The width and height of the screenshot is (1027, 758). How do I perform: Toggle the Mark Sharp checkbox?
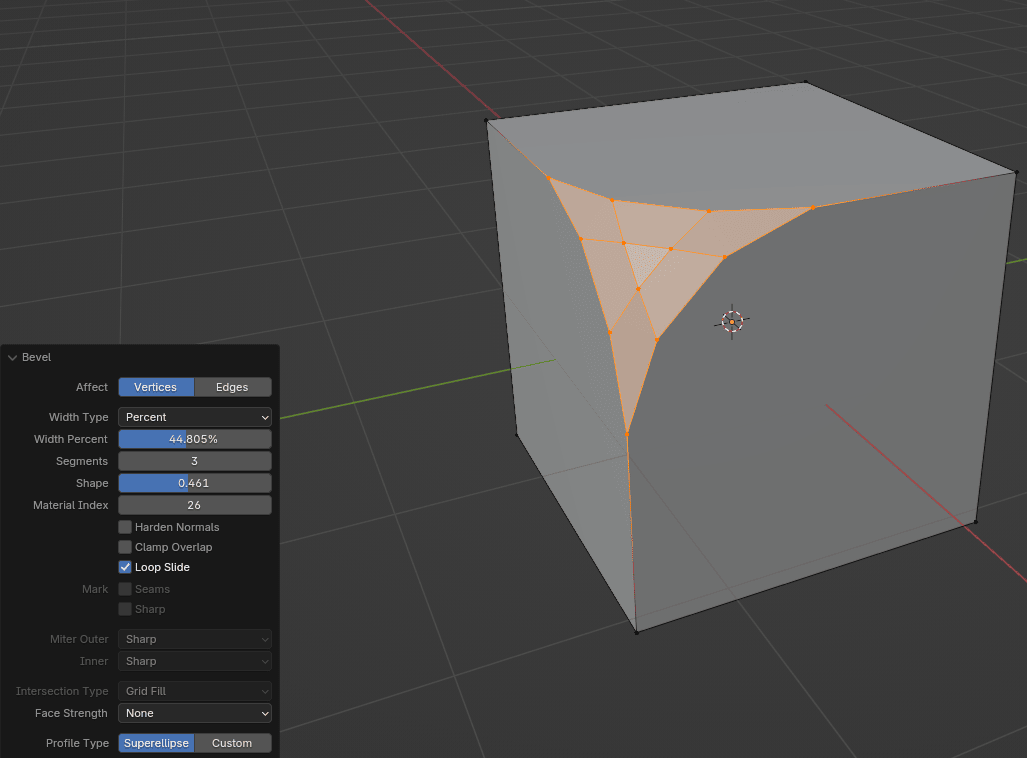point(125,609)
